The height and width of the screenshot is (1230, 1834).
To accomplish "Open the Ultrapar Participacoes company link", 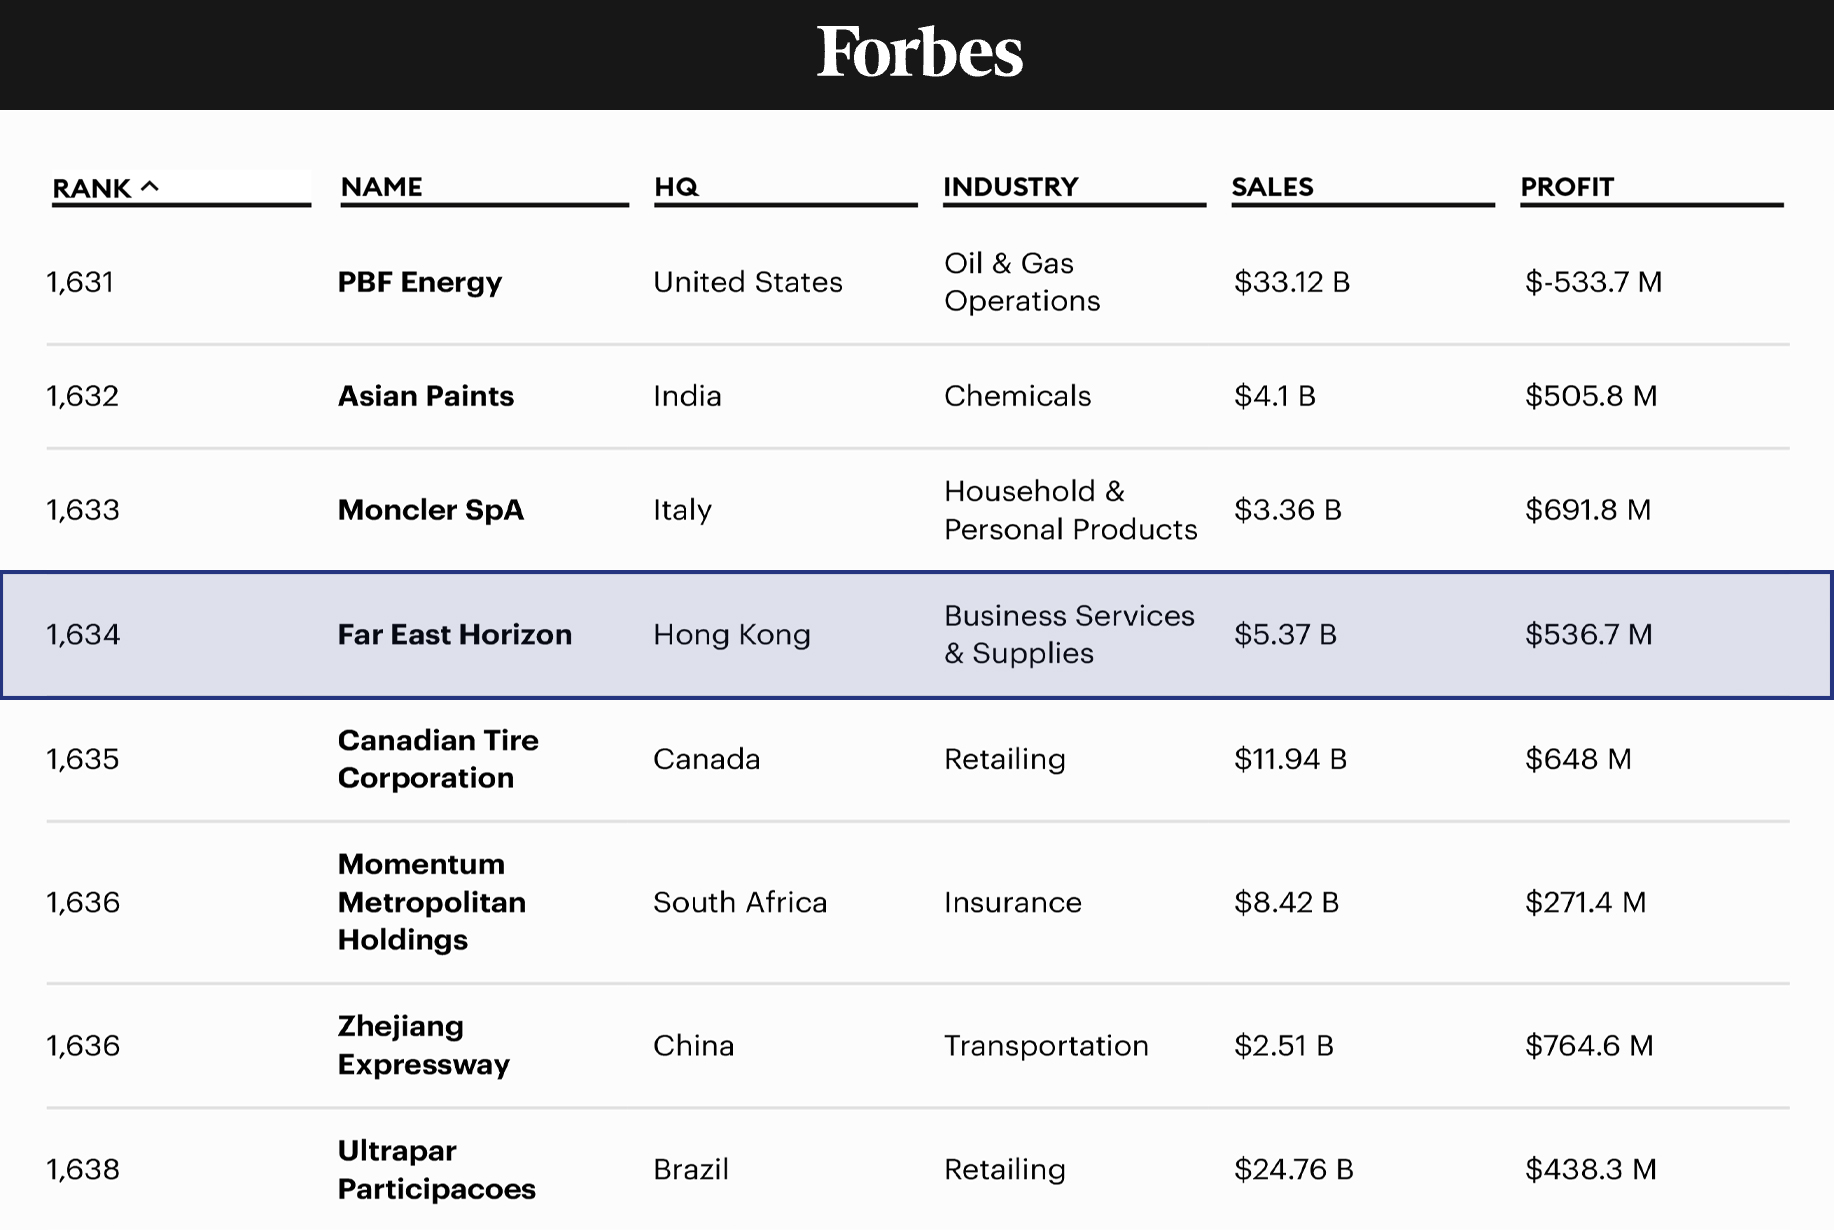I will click(436, 1169).
